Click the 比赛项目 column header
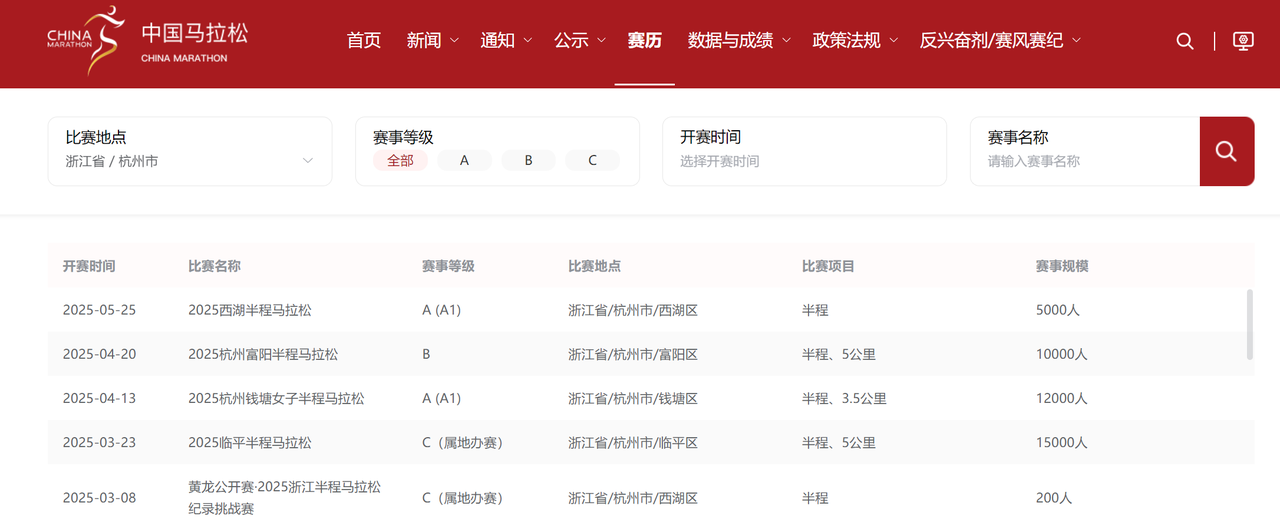 [x=828, y=266]
